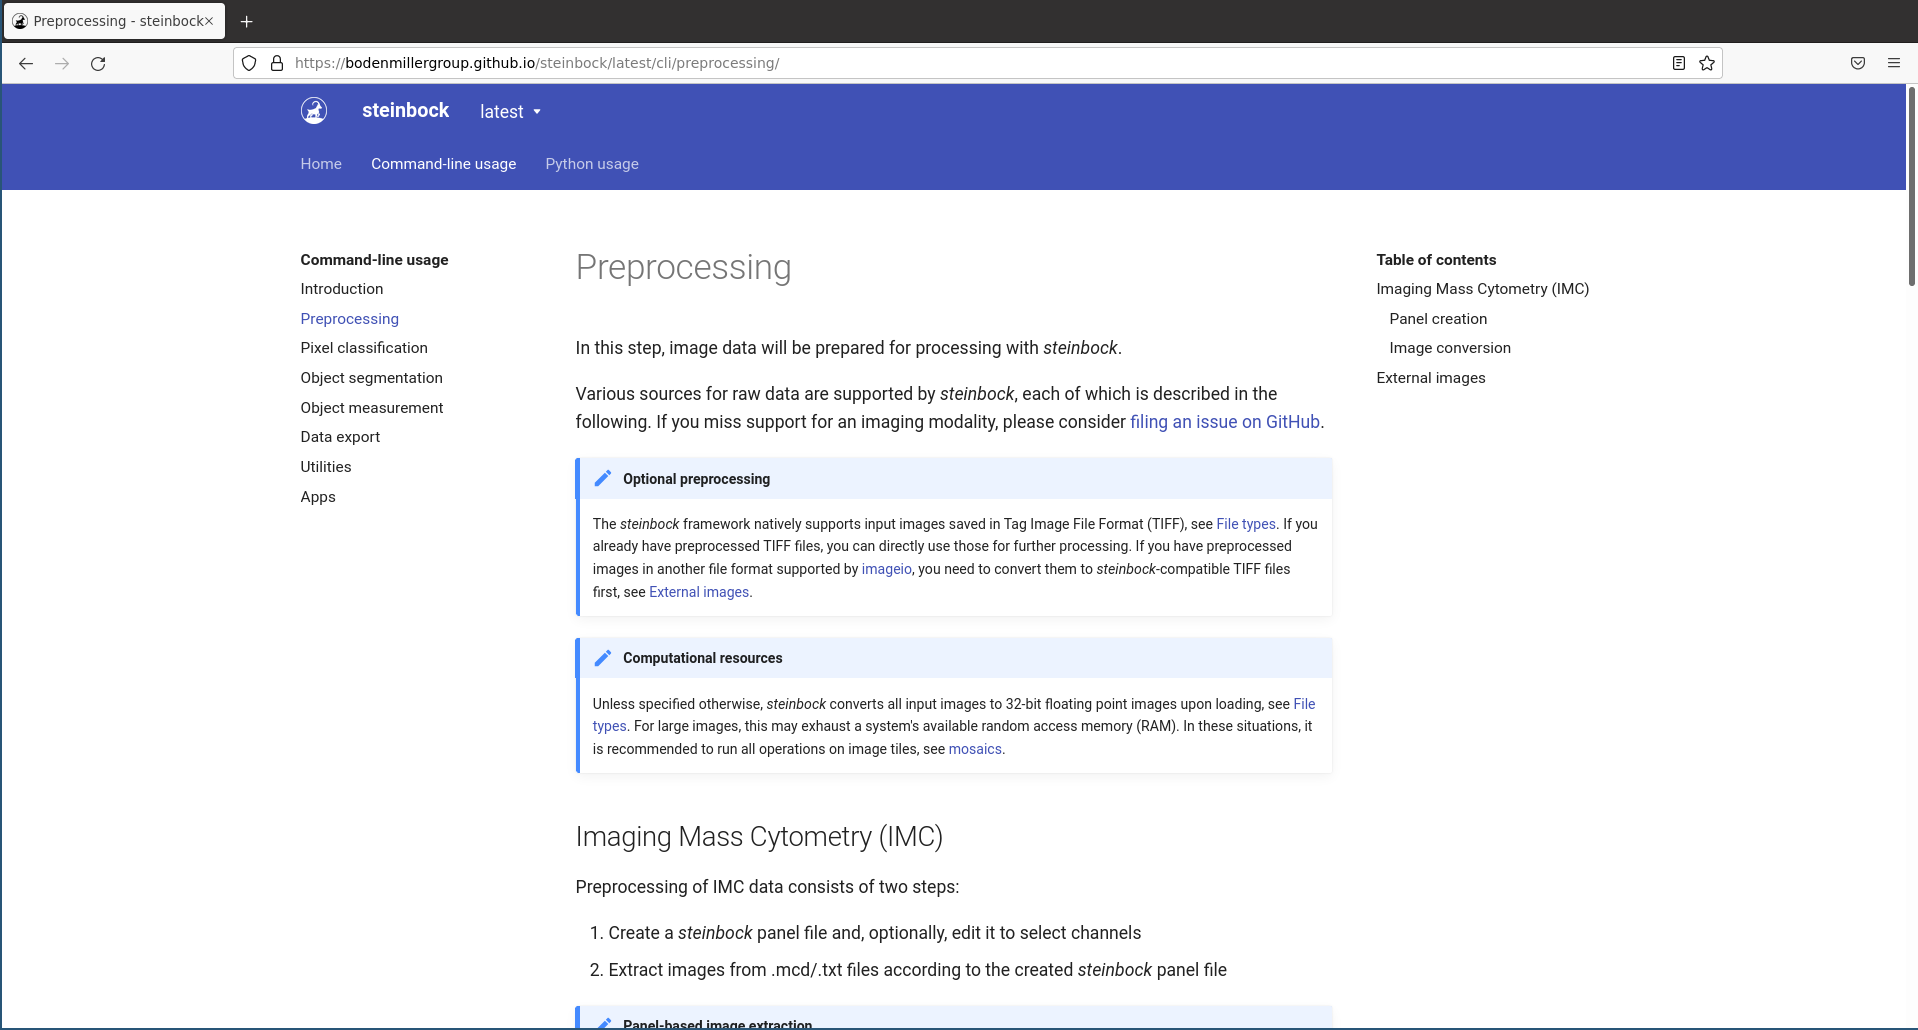Click the pencil icon on Computational resources note
This screenshot has width=1918, height=1030.
point(603,657)
